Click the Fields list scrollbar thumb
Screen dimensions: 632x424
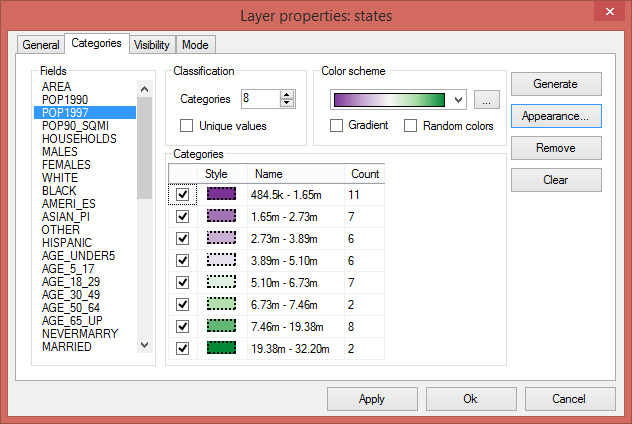point(144,148)
